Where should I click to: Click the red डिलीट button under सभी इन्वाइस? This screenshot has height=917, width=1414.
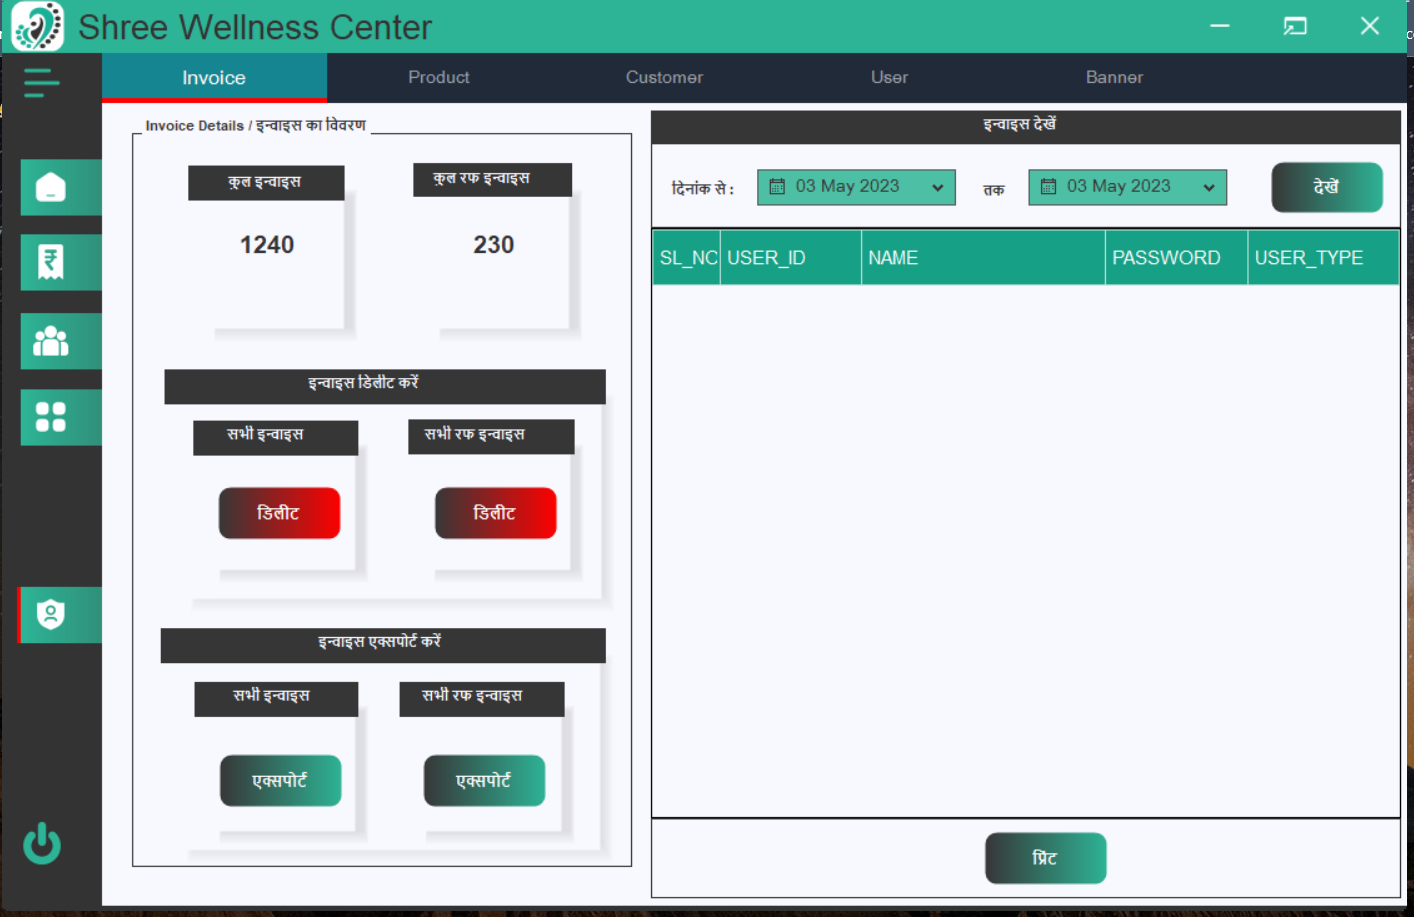coord(279,512)
